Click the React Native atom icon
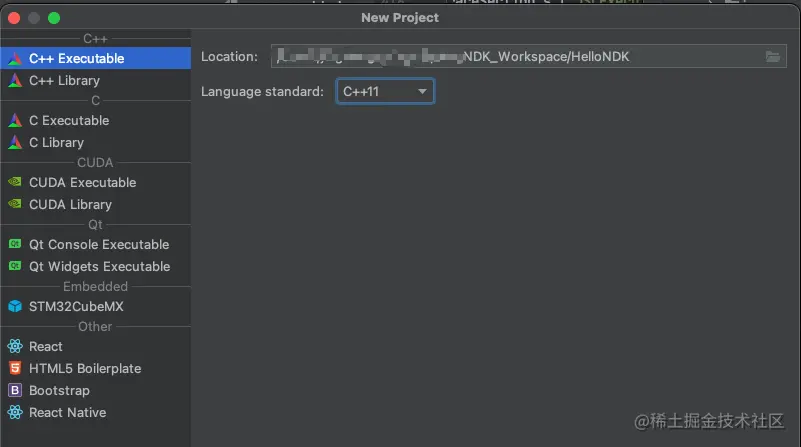 (15, 412)
